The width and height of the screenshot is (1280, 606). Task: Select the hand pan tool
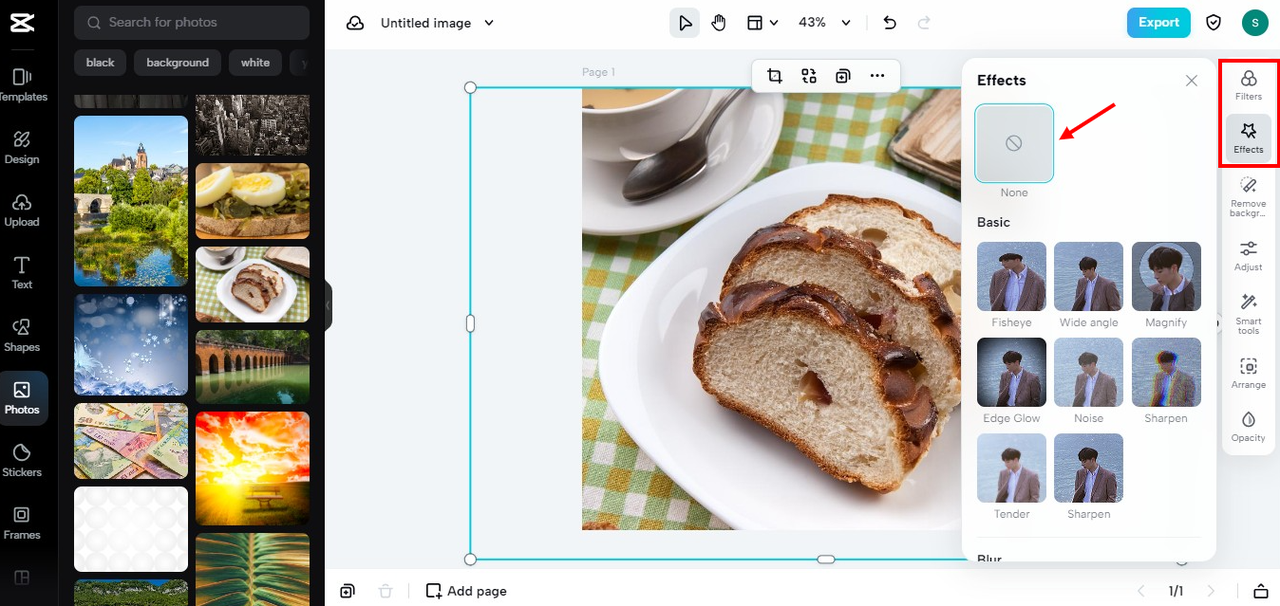point(719,23)
